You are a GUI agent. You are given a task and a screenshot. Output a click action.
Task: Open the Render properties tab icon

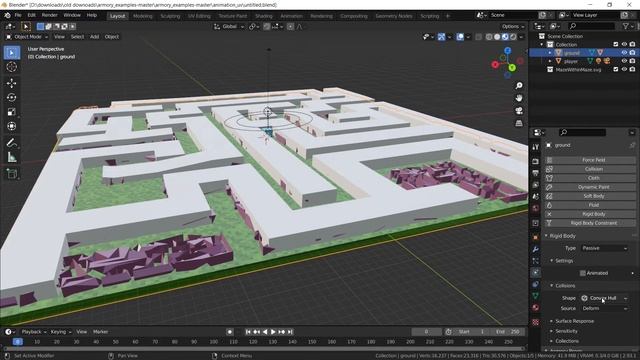536,161
